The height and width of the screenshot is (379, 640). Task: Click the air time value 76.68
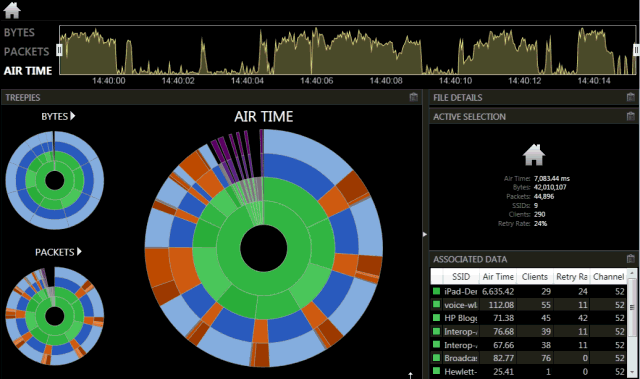click(x=504, y=331)
